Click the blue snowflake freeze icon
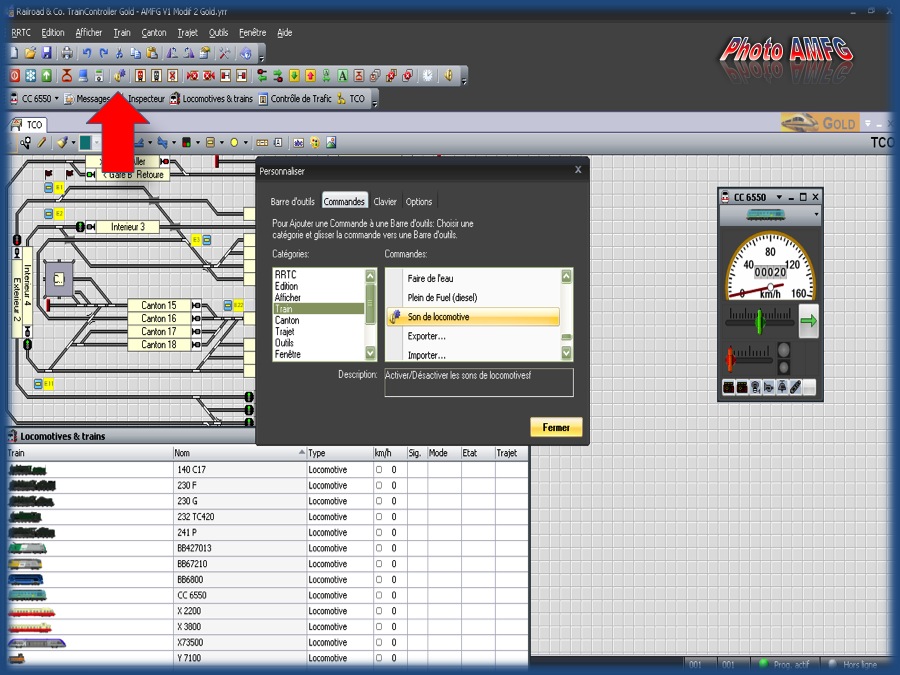The image size is (900, 675). [30, 75]
